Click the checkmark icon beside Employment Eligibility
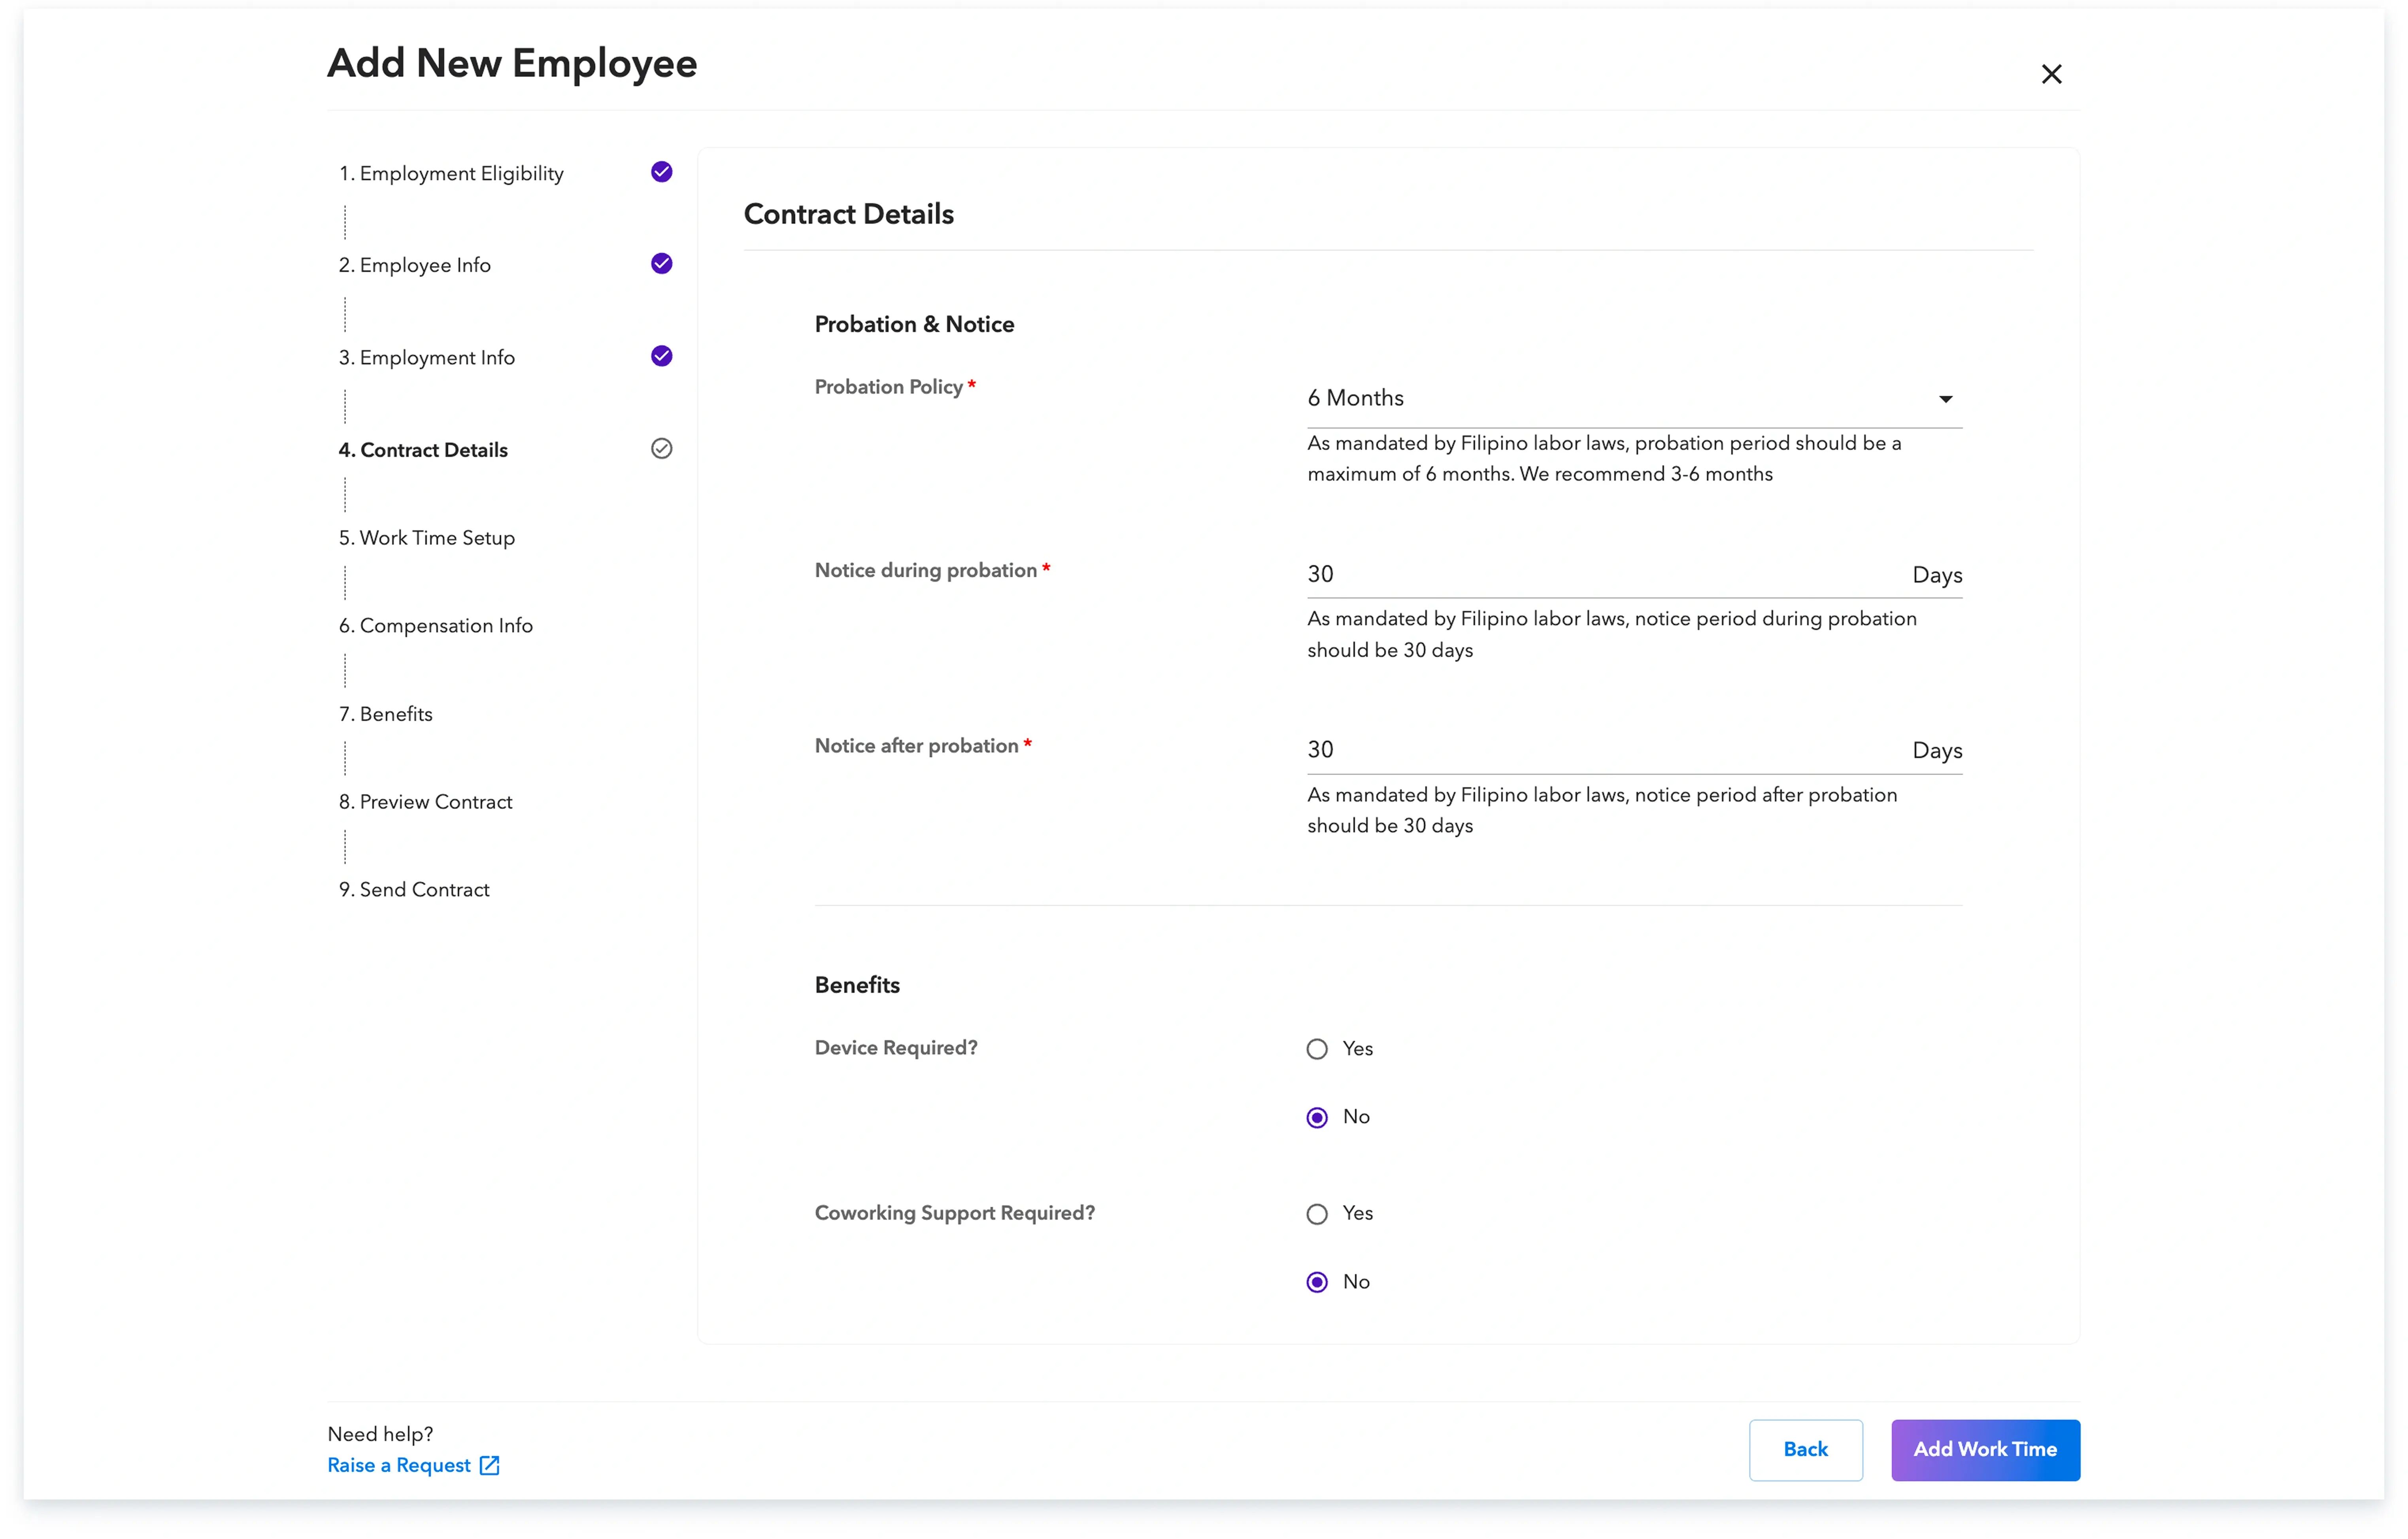Image resolution: width=2408 pixels, height=1539 pixels. tap(661, 172)
